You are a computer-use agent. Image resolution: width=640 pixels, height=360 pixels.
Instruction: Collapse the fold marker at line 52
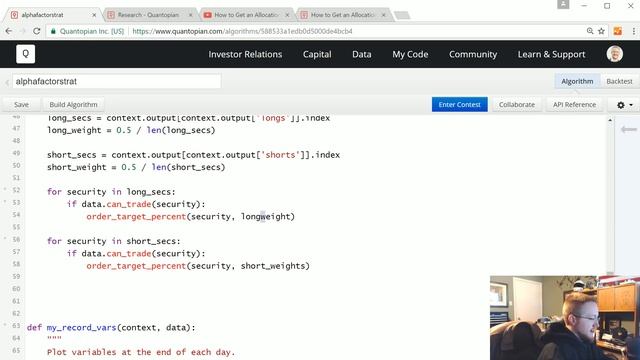click(x=5, y=189)
